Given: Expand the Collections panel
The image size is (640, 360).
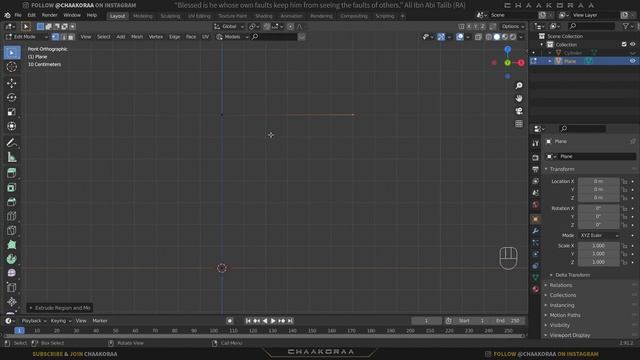Looking at the screenshot, I should (562, 295).
